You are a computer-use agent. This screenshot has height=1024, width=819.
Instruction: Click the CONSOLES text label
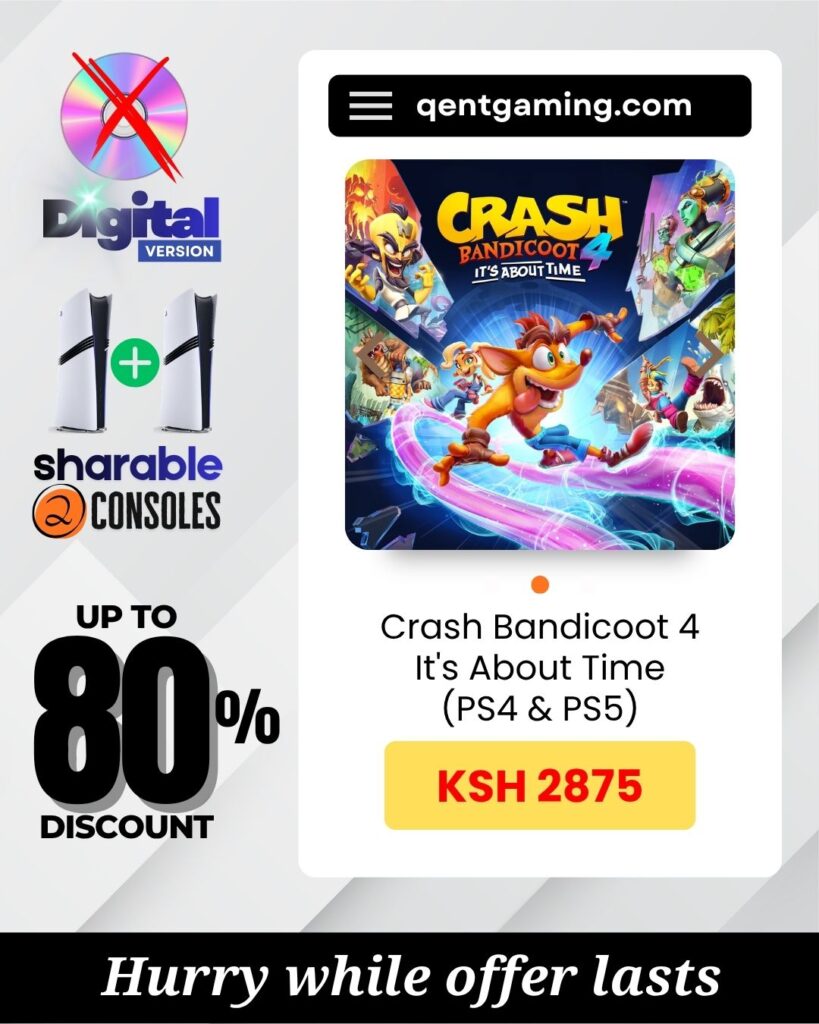coord(155,511)
